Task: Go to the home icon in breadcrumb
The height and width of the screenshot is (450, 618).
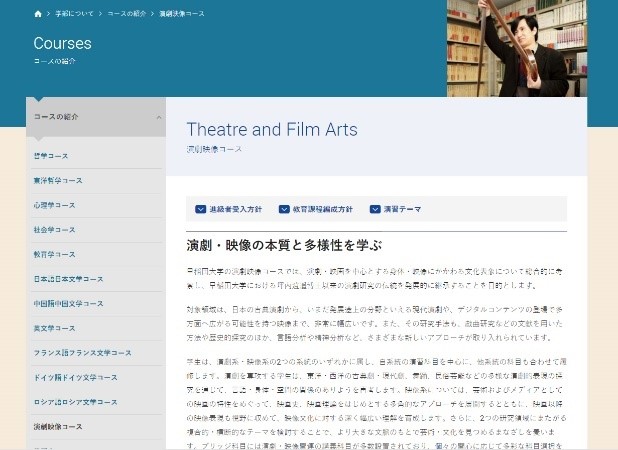Action: (38, 14)
